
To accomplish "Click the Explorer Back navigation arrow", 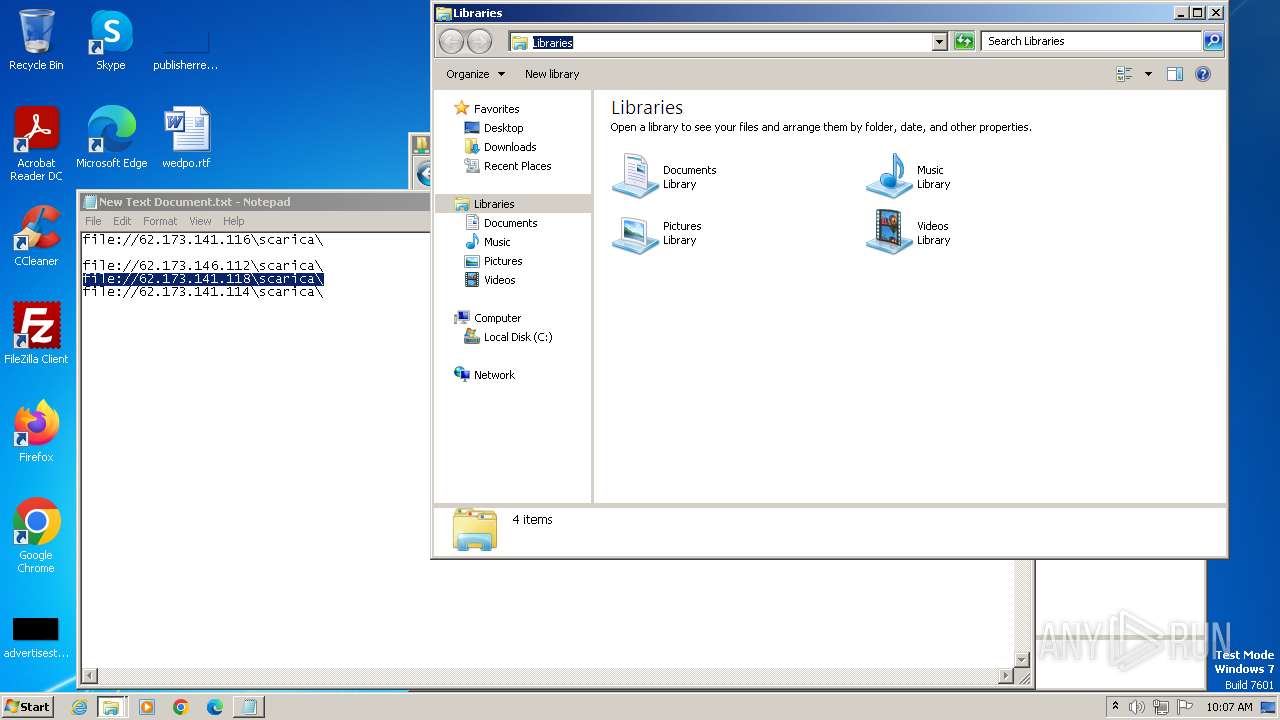I will tap(452, 41).
